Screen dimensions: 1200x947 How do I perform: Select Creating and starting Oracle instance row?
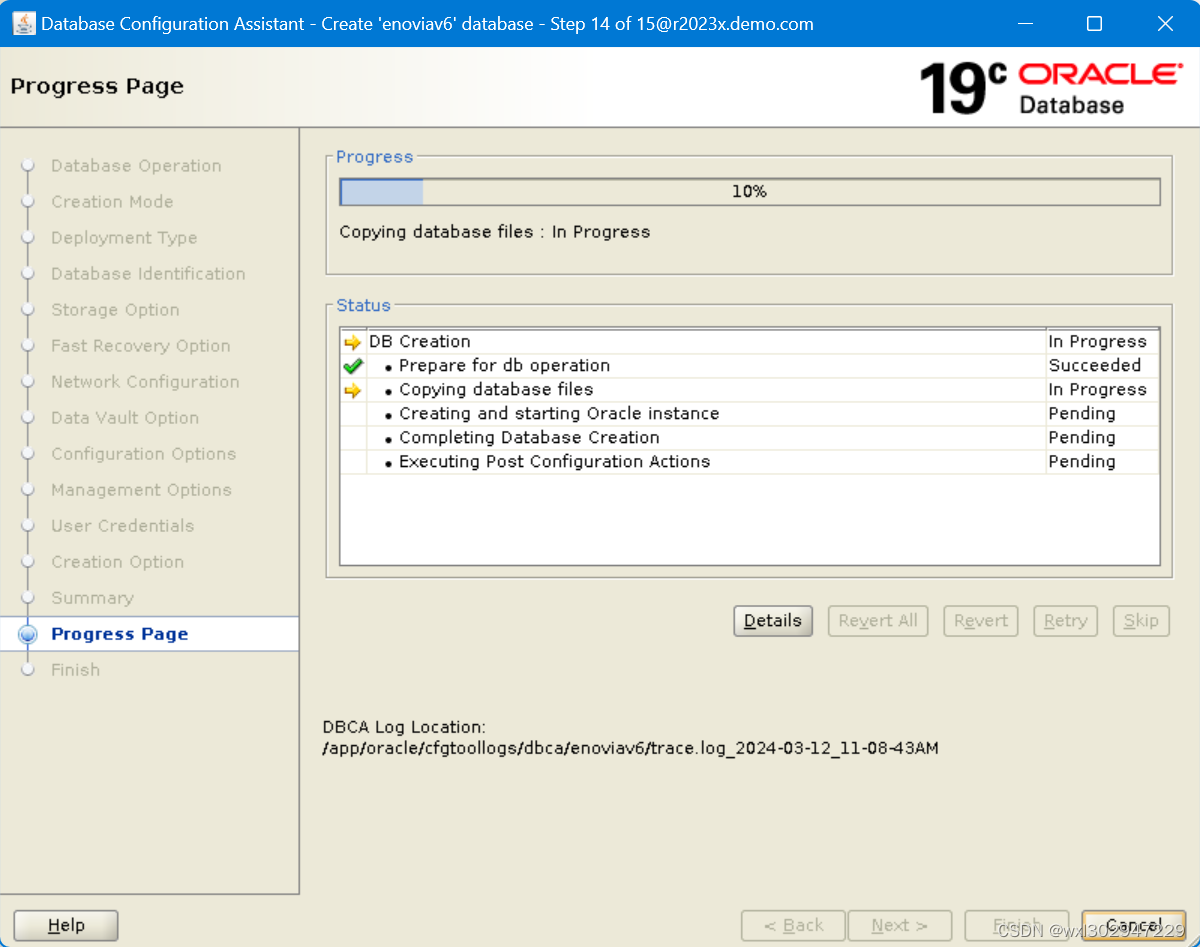coord(750,414)
